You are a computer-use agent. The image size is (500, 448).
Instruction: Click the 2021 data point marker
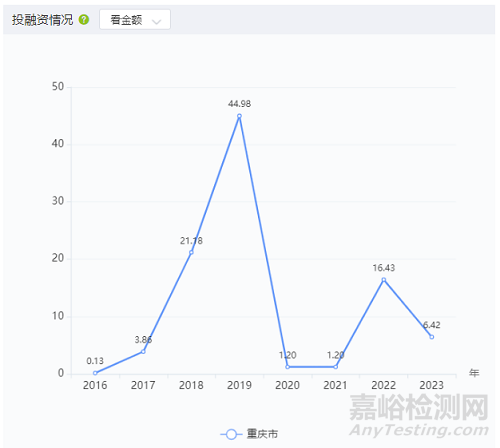(336, 367)
